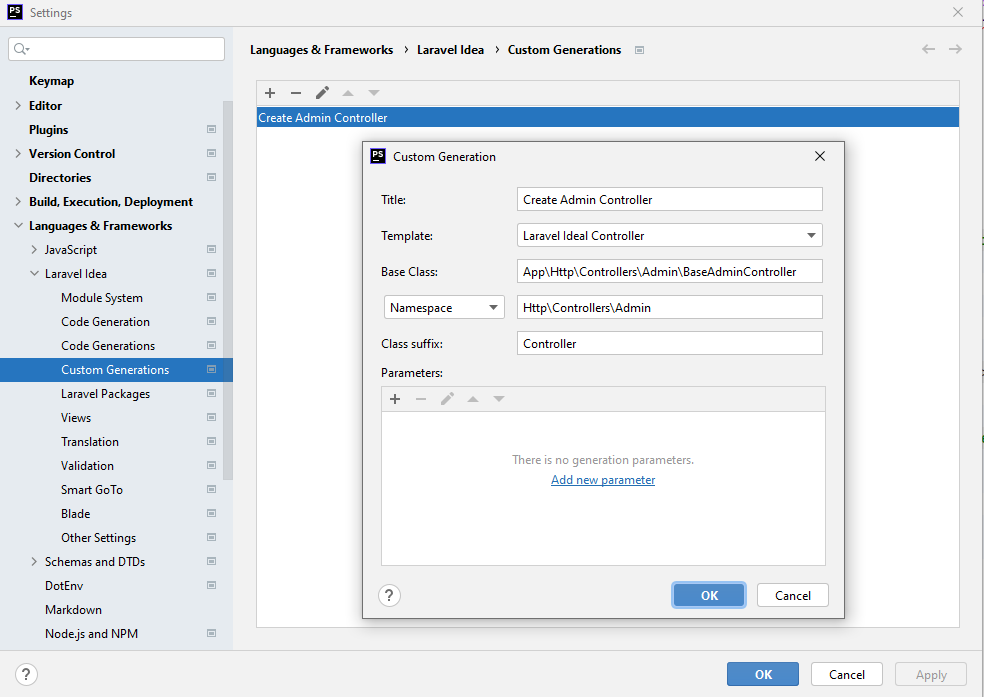Select the Blade settings page

click(75, 513)
